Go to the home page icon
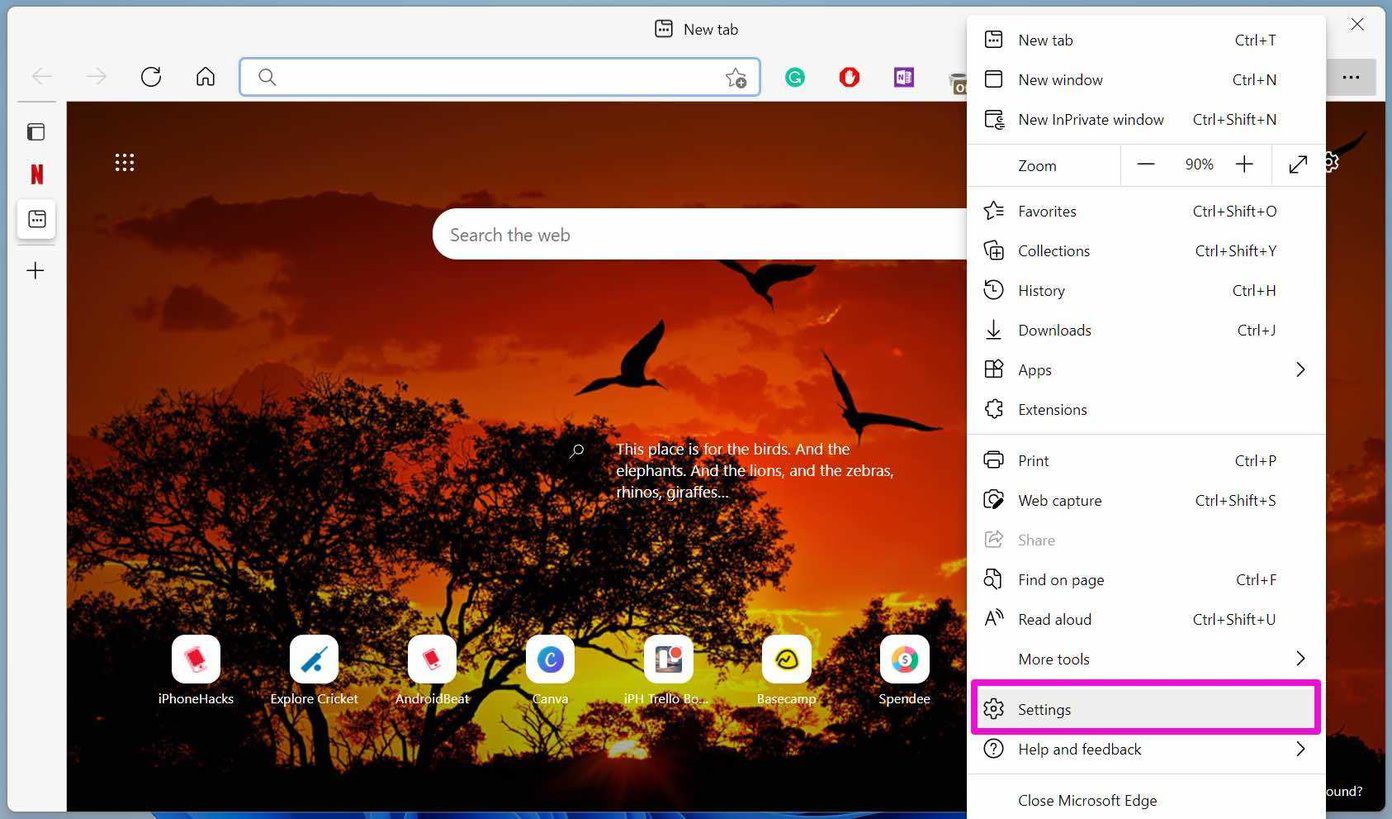The height and width of the screenshot is (819, 1392). pyautogui.click(x=205, y=77)
